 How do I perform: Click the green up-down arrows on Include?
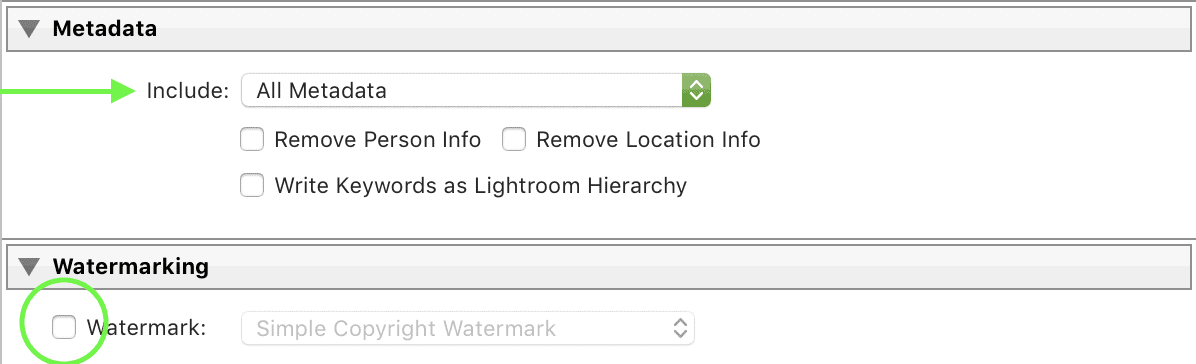pos(696,91)
